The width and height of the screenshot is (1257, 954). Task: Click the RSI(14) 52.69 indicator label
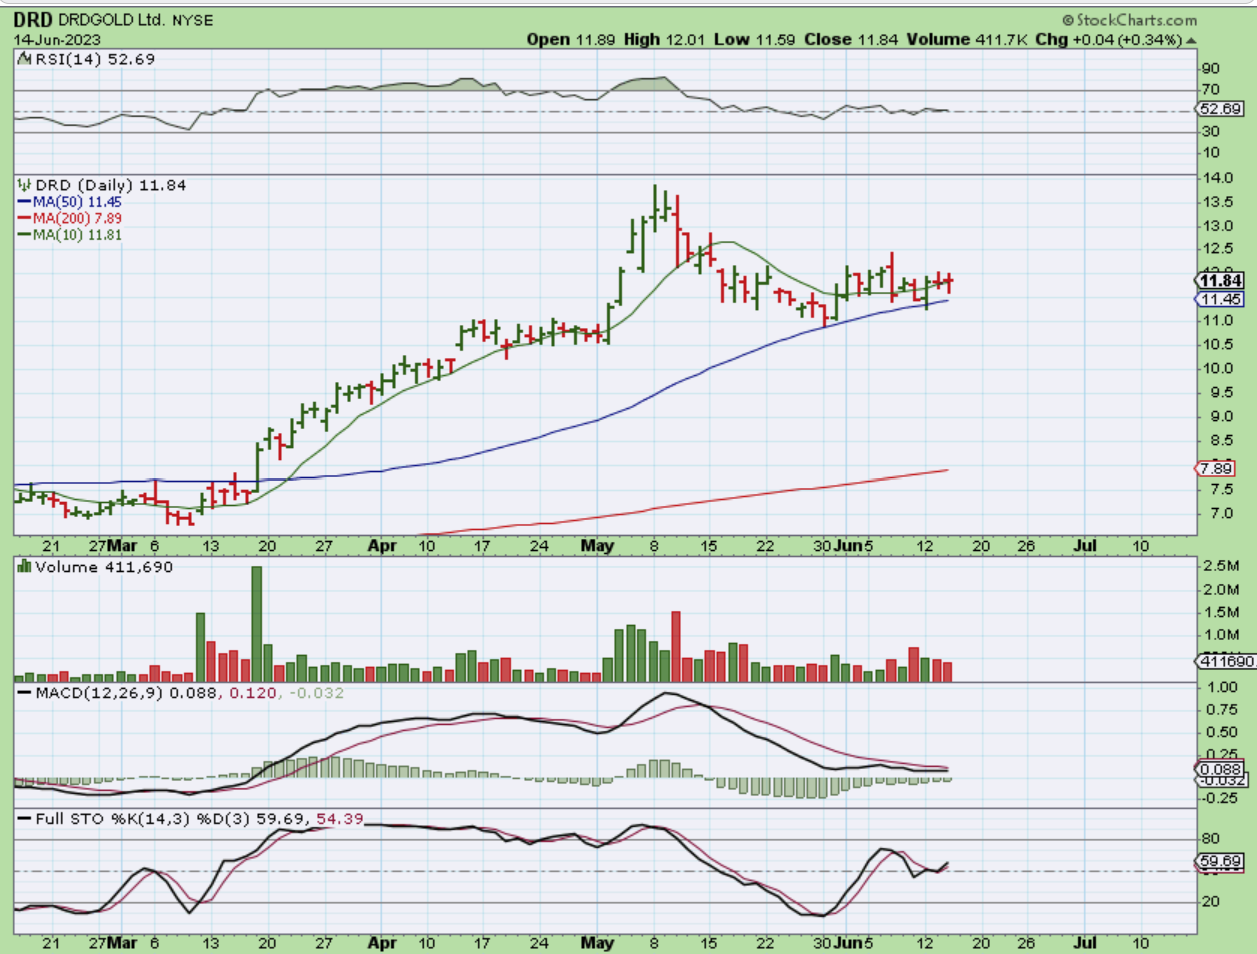pos(93,59)
